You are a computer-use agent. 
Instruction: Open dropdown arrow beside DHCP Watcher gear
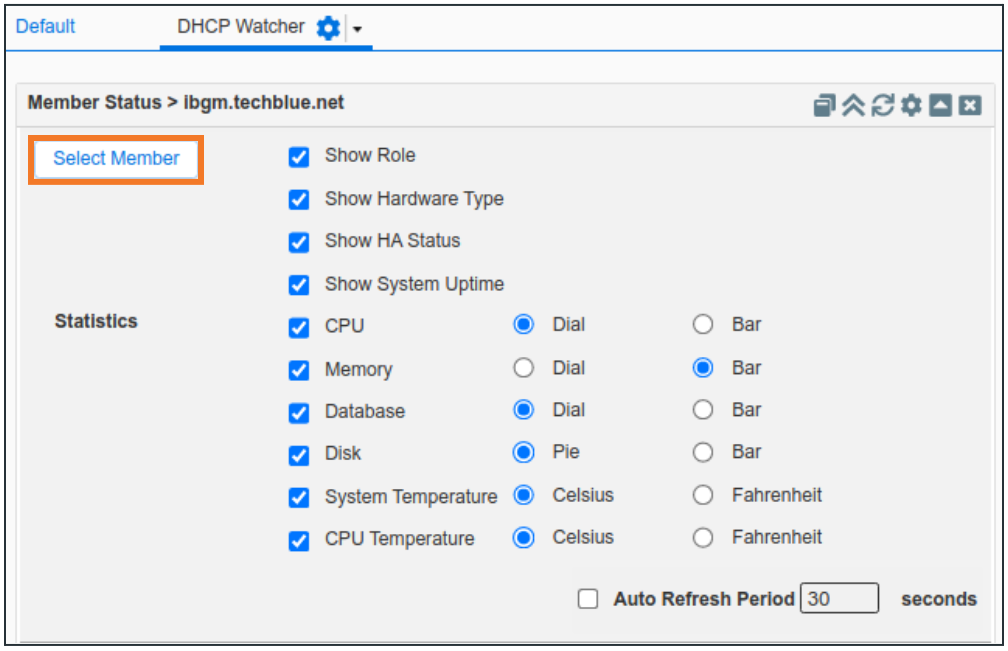tap(357, 29)
